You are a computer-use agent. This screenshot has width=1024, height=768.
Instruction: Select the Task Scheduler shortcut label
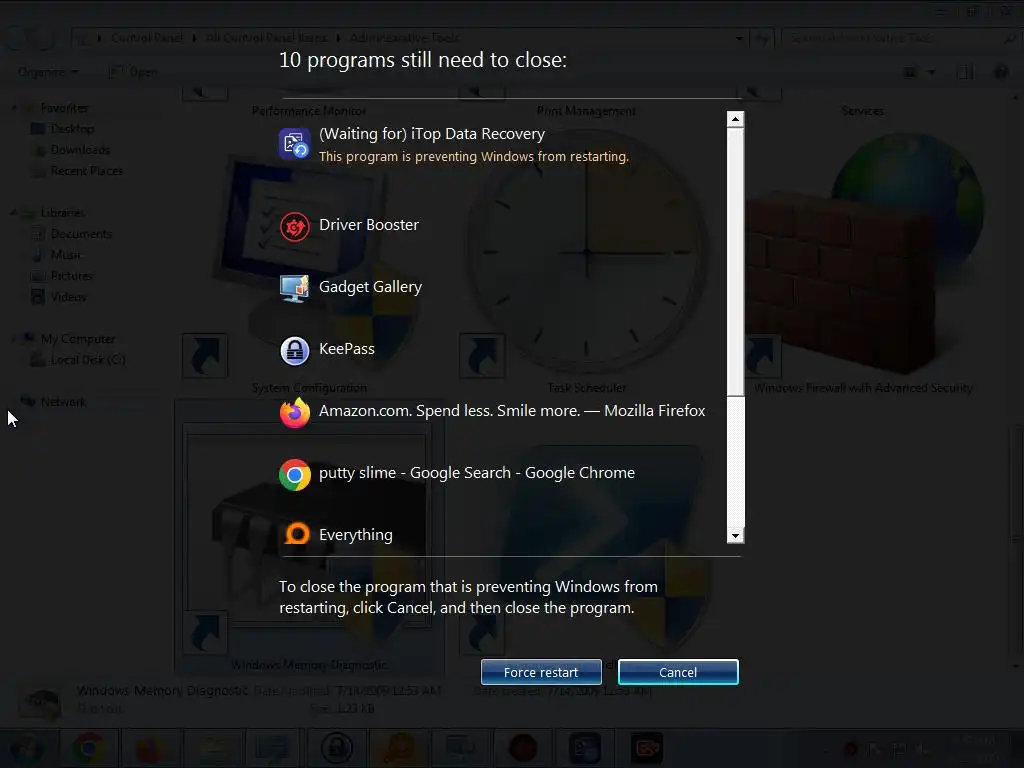(586, 388)
